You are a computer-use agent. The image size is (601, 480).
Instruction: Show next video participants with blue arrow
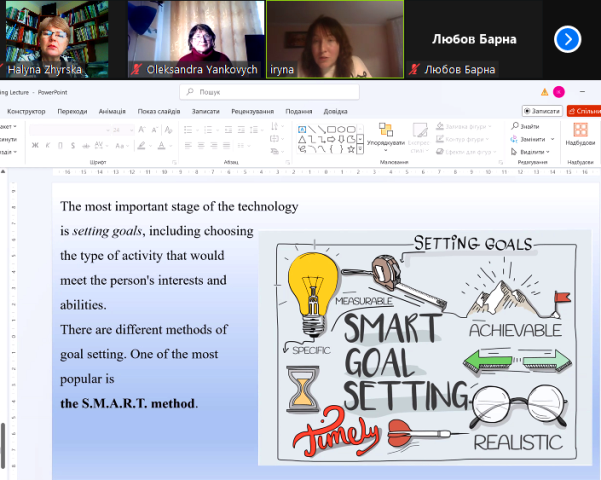pyautogui.click(x=567, y=39)
